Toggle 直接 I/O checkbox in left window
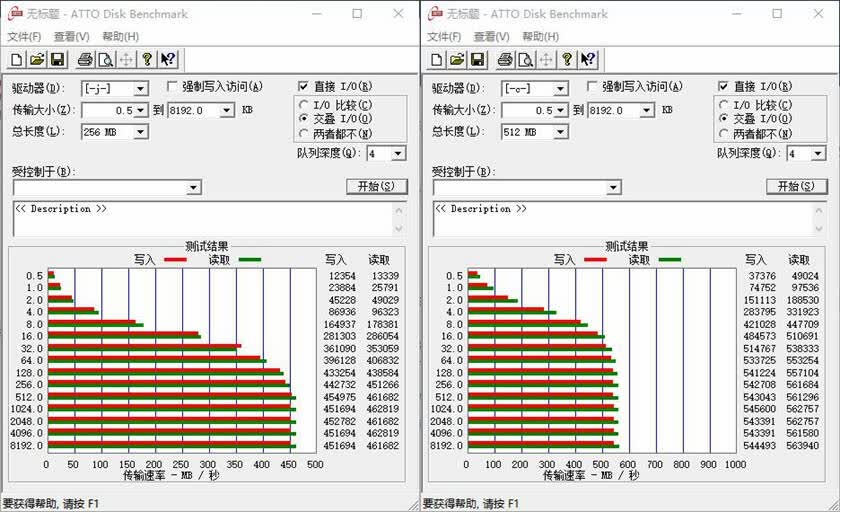 click(x=304, y=86)
